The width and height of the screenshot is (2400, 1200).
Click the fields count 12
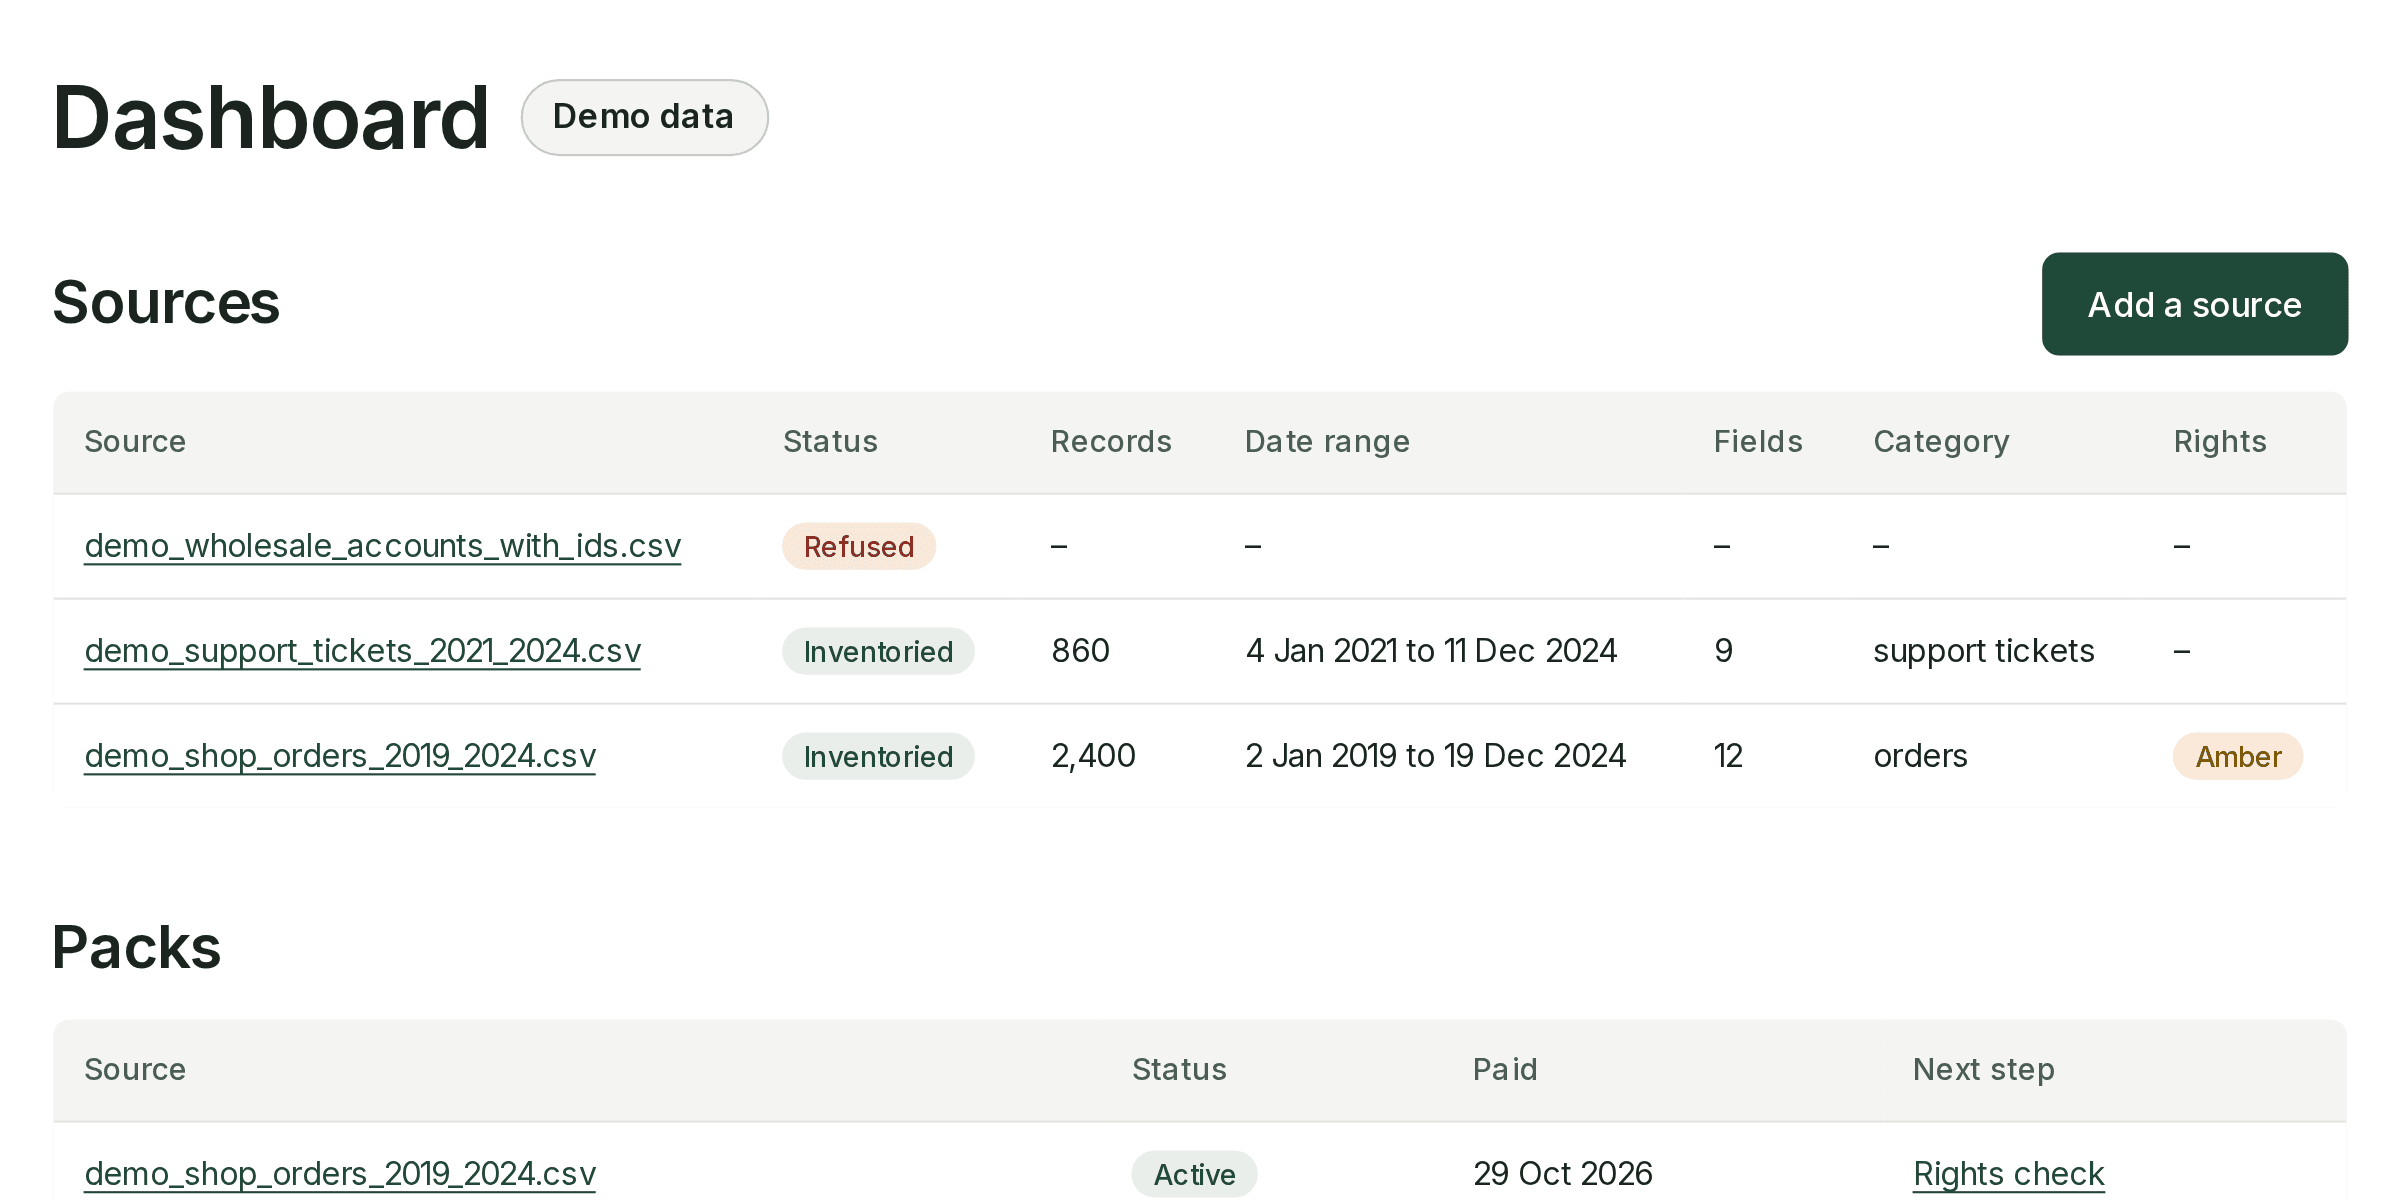pos(1728,756)
